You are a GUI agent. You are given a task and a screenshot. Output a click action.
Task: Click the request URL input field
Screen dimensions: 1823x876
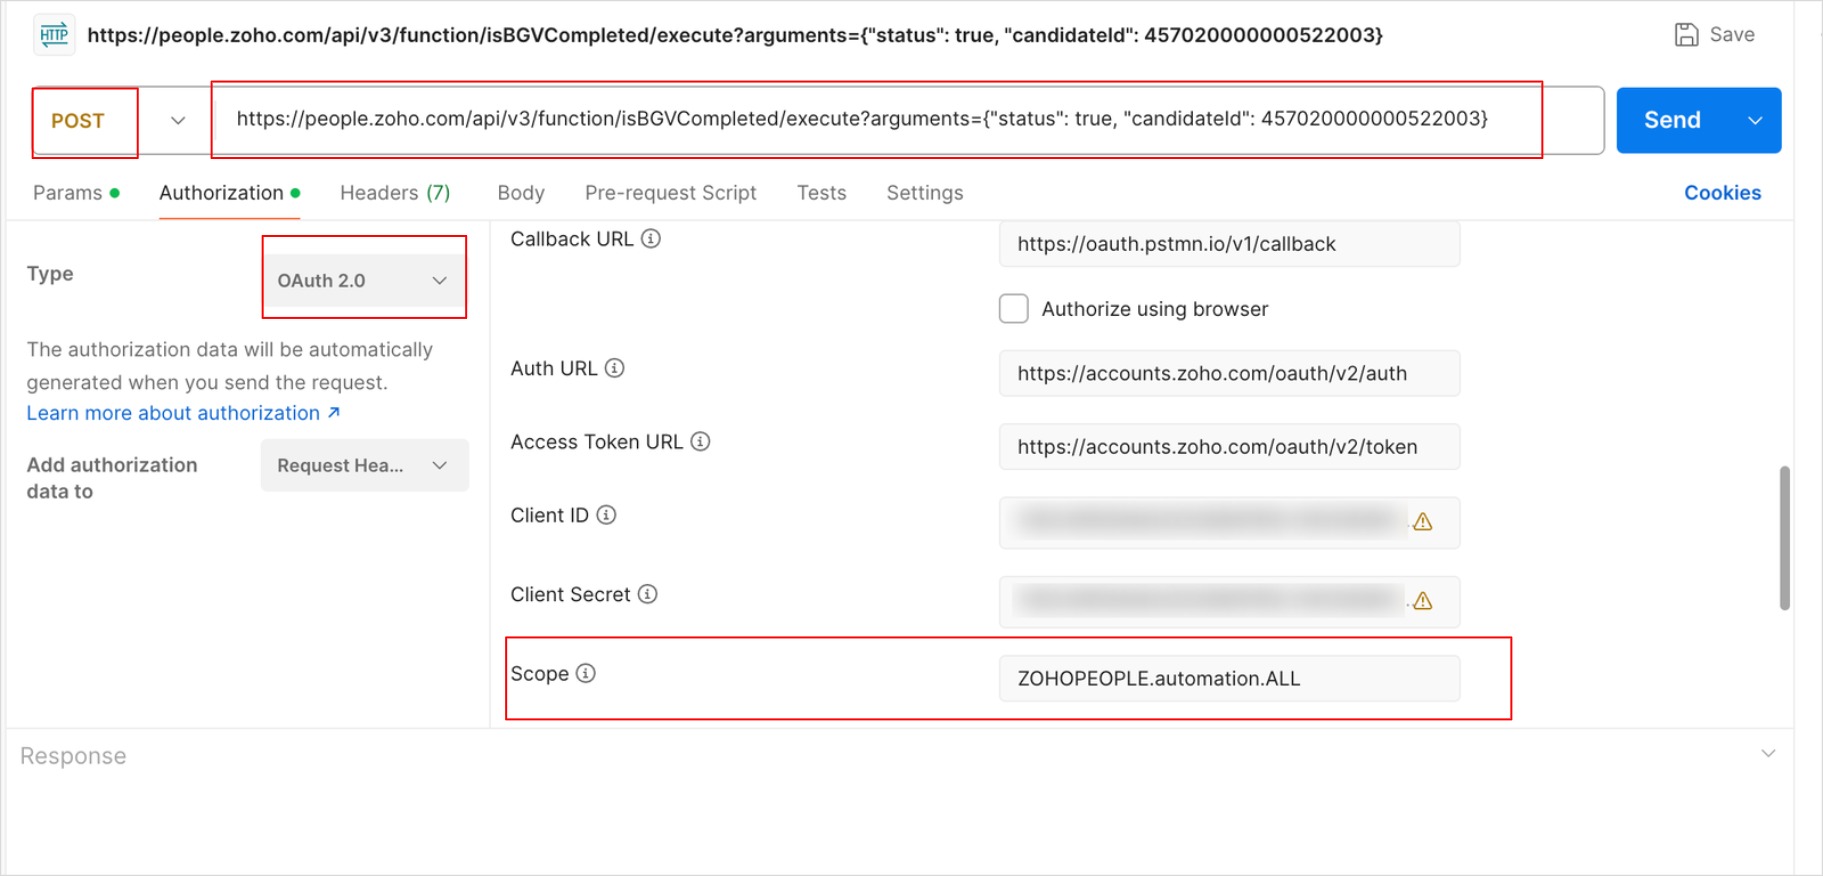[x=908, y=120]
